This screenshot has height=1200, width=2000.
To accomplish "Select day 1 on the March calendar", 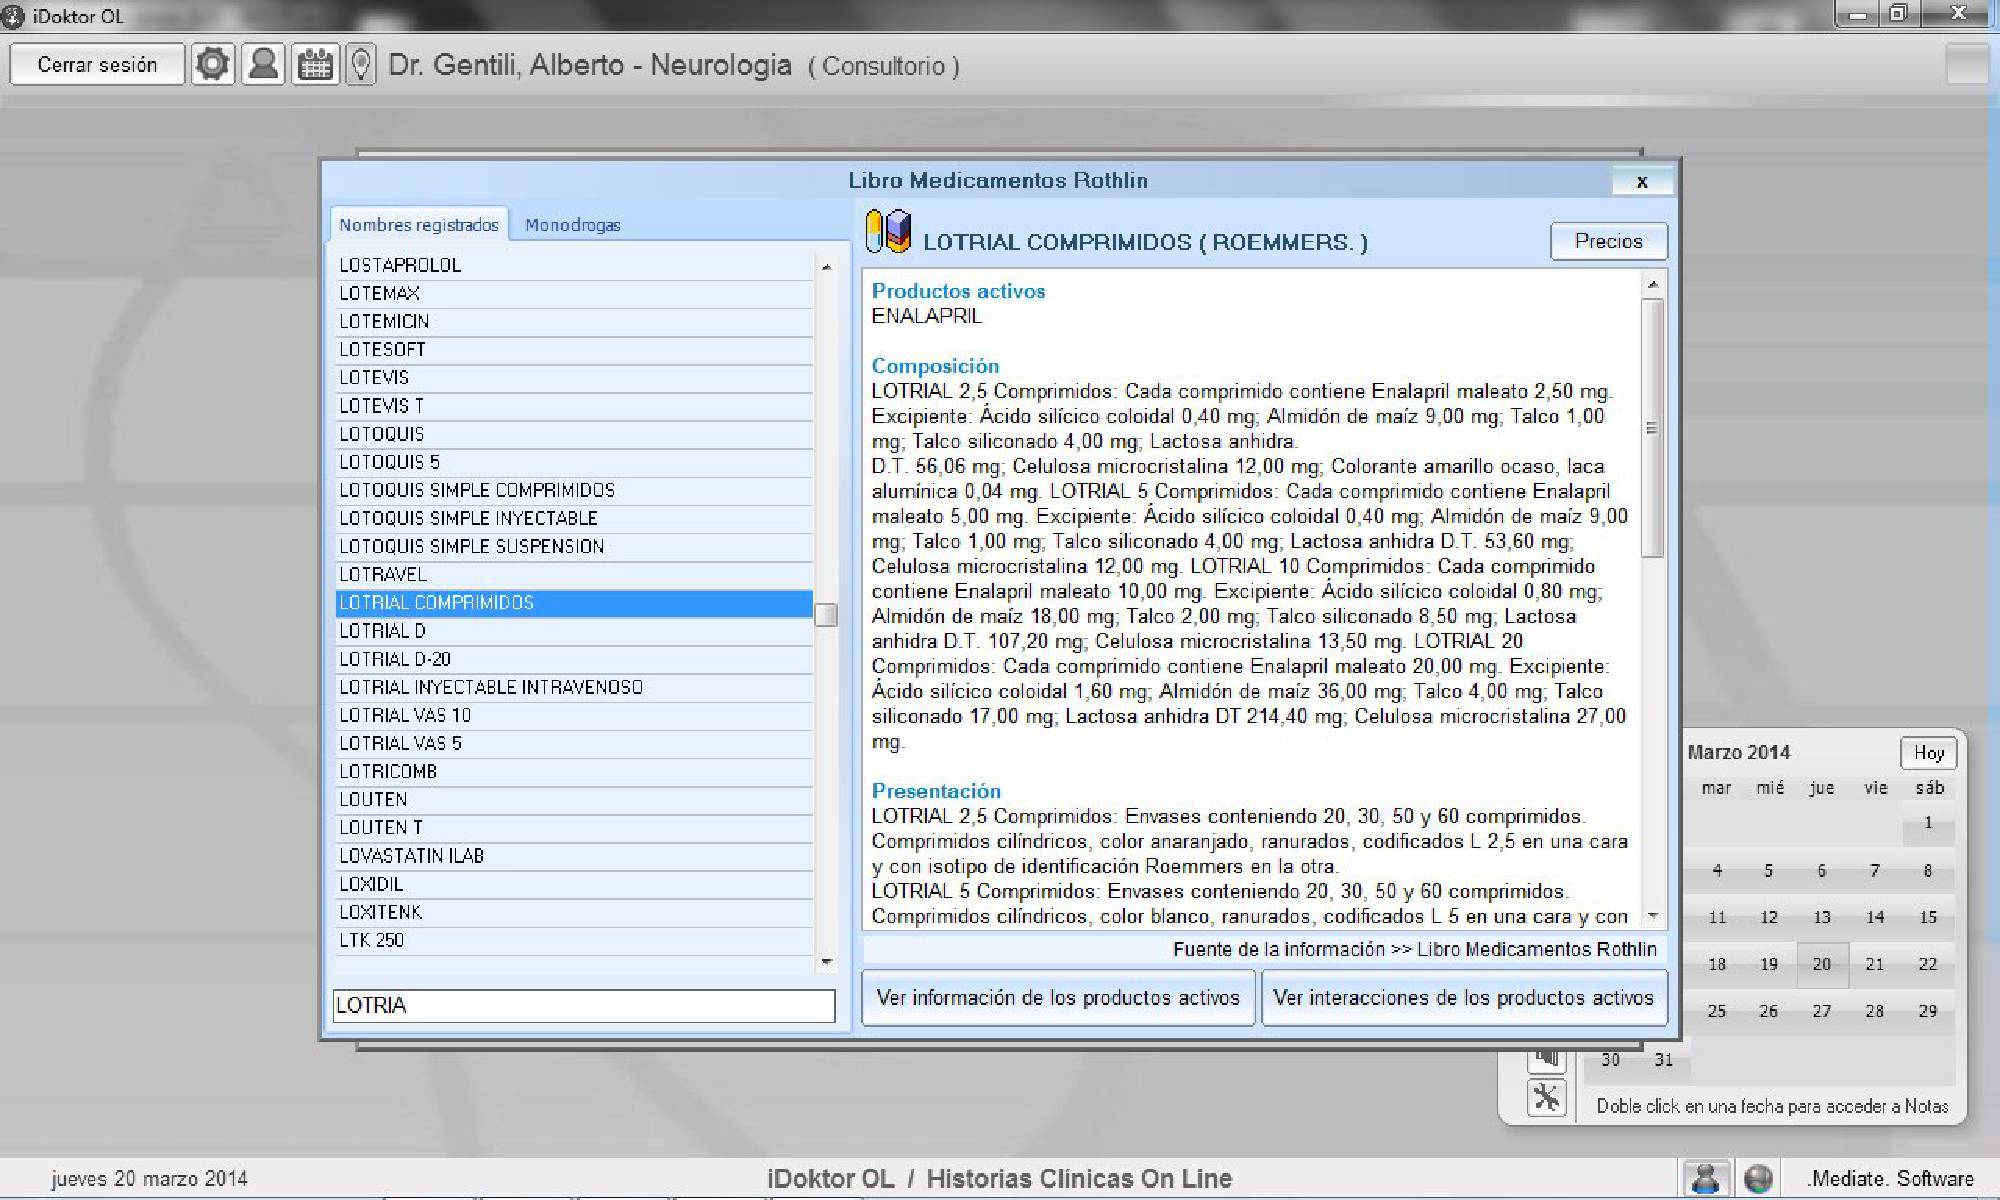I will 1928,823.
